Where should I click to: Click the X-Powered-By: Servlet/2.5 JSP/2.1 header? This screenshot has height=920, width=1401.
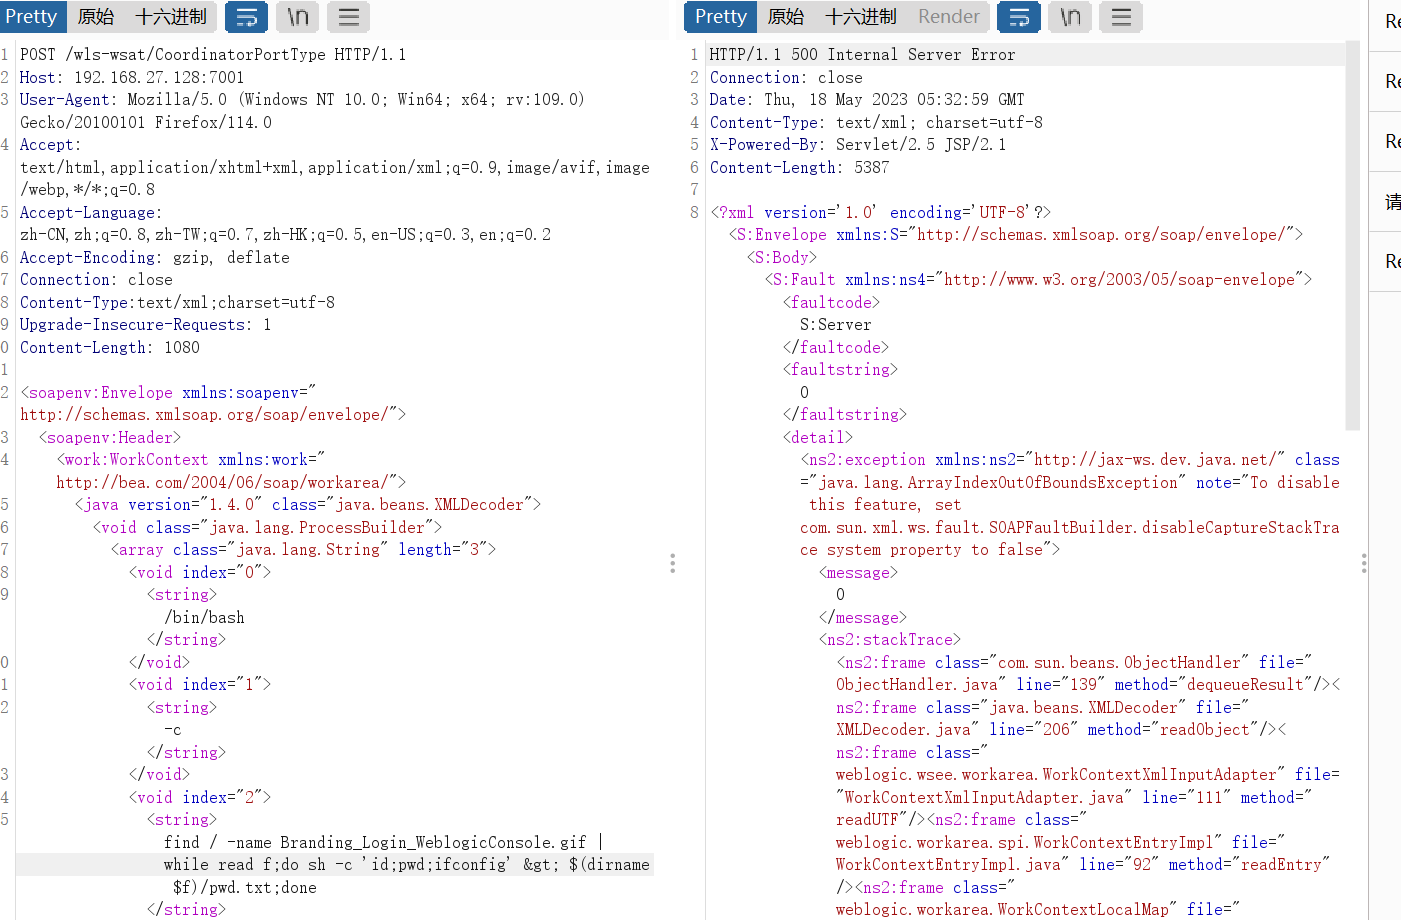click(858, 145)
